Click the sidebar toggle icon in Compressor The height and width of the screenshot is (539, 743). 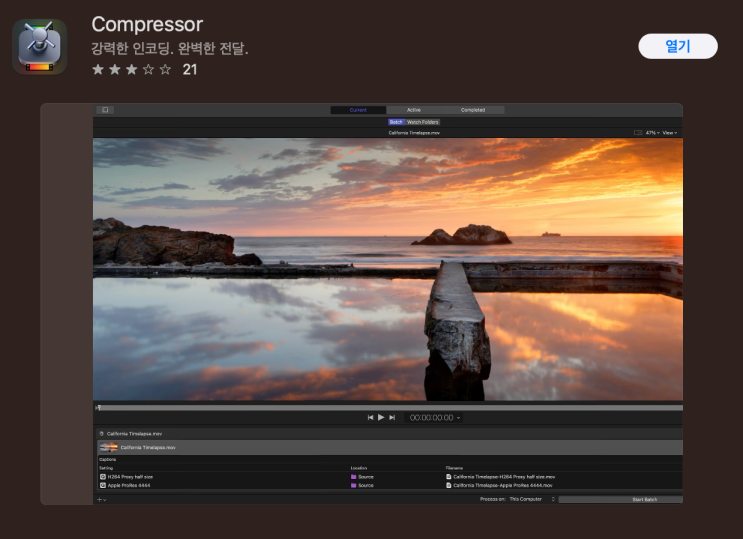pos(105,110)
